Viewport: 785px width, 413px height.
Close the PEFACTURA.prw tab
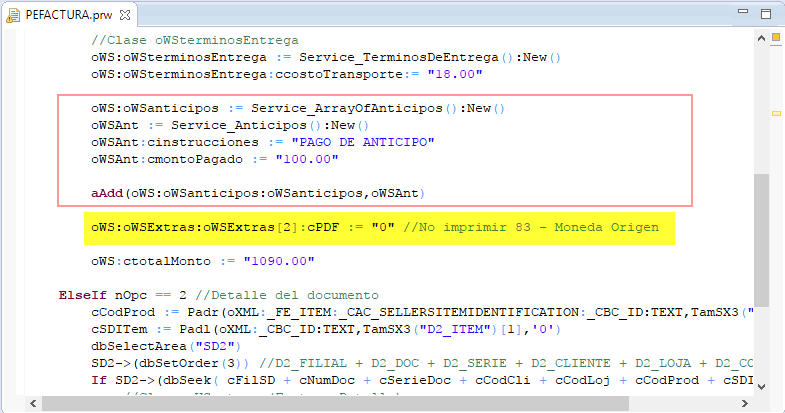tap(125, 15)
